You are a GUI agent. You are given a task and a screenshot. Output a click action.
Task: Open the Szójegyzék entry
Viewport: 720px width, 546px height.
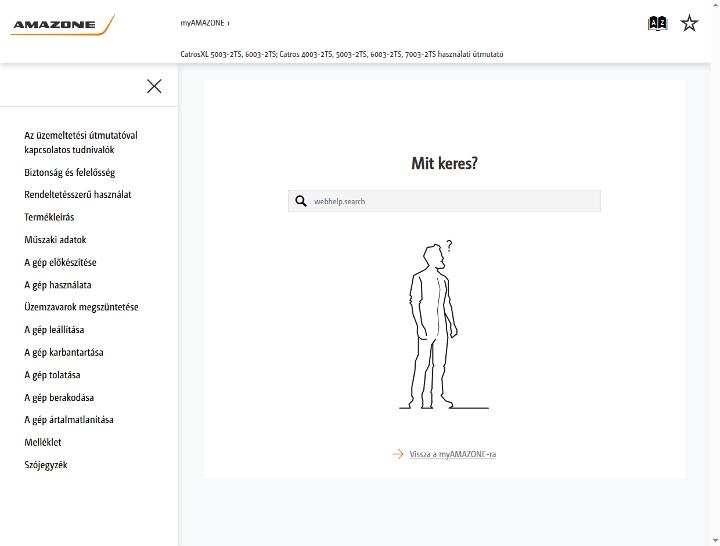pos(46,465)
